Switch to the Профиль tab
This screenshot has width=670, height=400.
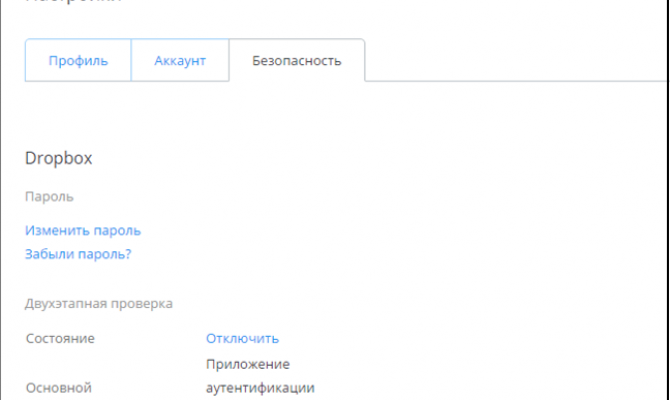[x=78, y=60]
